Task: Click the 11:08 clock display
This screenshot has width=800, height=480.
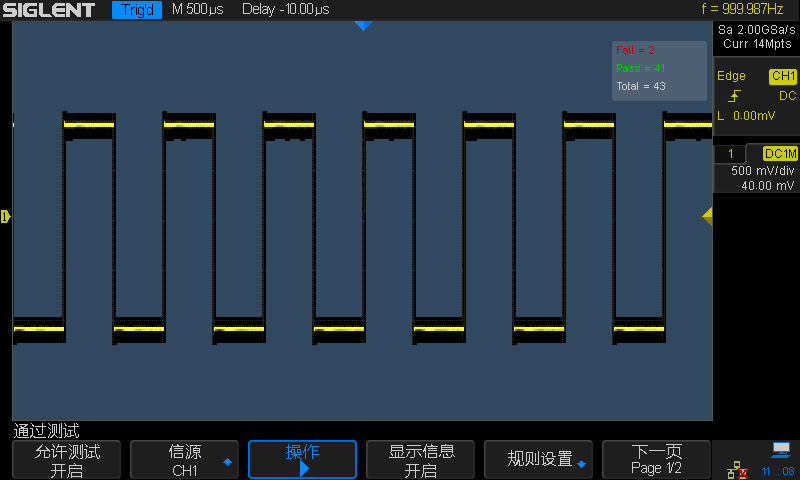Action: (778, 471)
